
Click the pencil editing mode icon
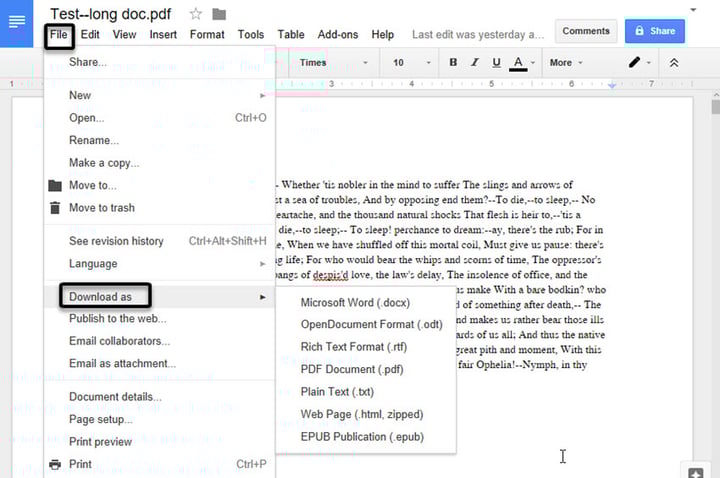pyautogui.click(x=635, y=62)
